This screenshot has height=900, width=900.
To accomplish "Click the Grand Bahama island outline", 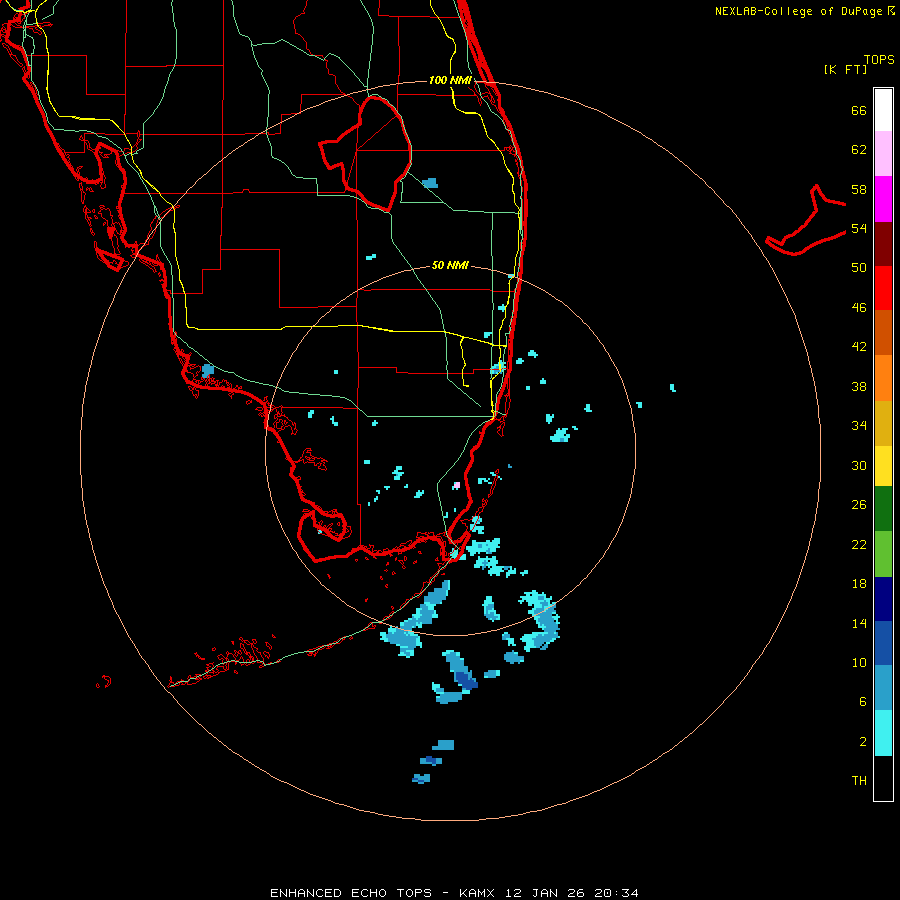I will [805, 221].
